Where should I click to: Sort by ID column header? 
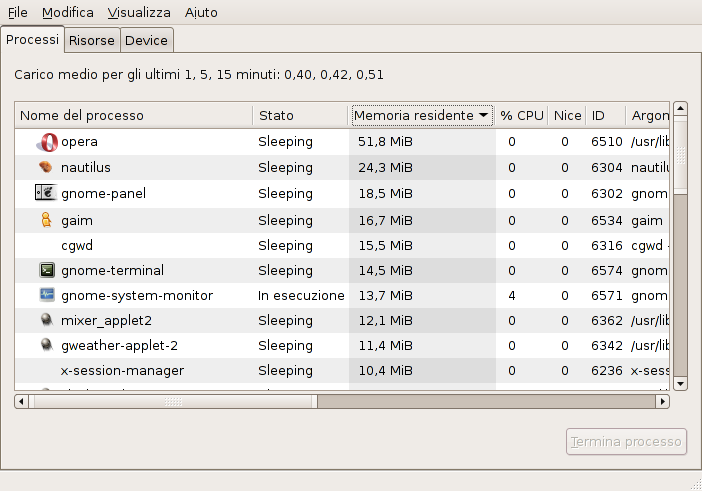[x=606, y=115]
